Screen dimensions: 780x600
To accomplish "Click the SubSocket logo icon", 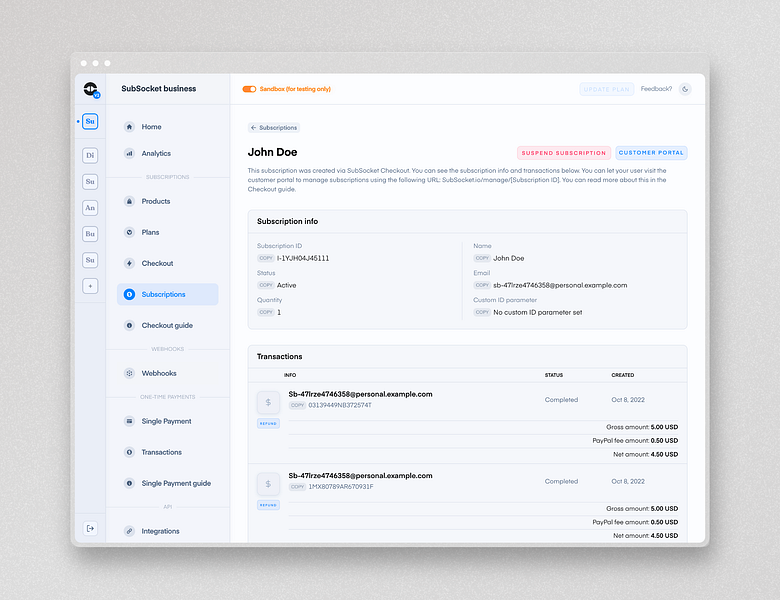I will 91,90.
